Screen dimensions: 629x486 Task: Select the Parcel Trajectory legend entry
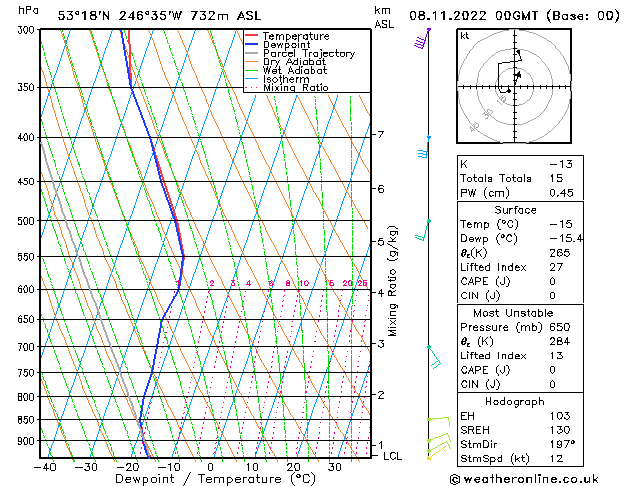tap(308, 54)
